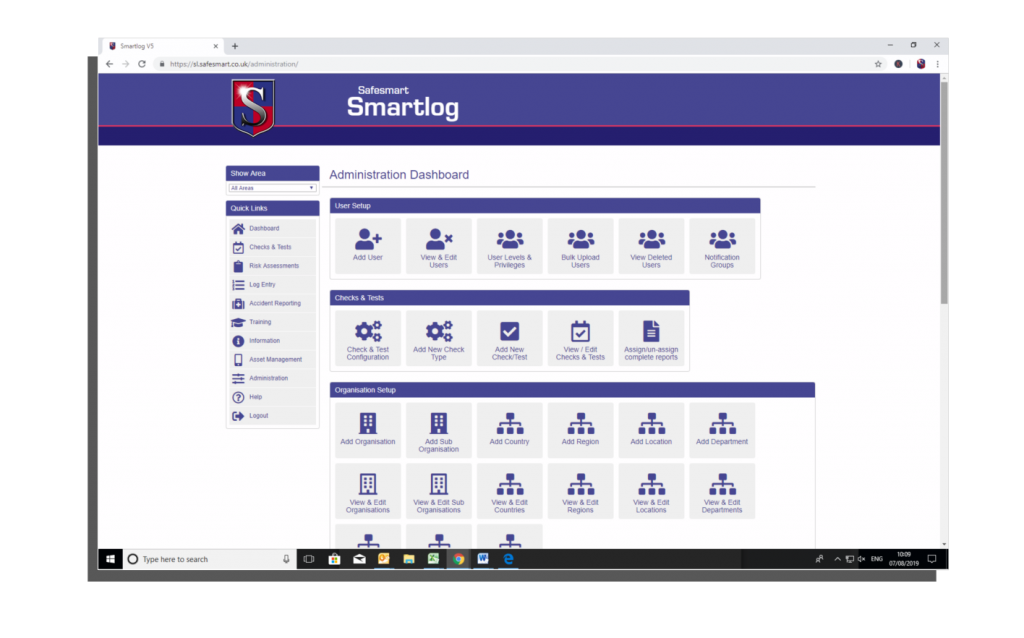Select the Smartlog V5 browser tab
Image resolution: width=1024 pixels, height=638 pixels.
pos(163,46)
